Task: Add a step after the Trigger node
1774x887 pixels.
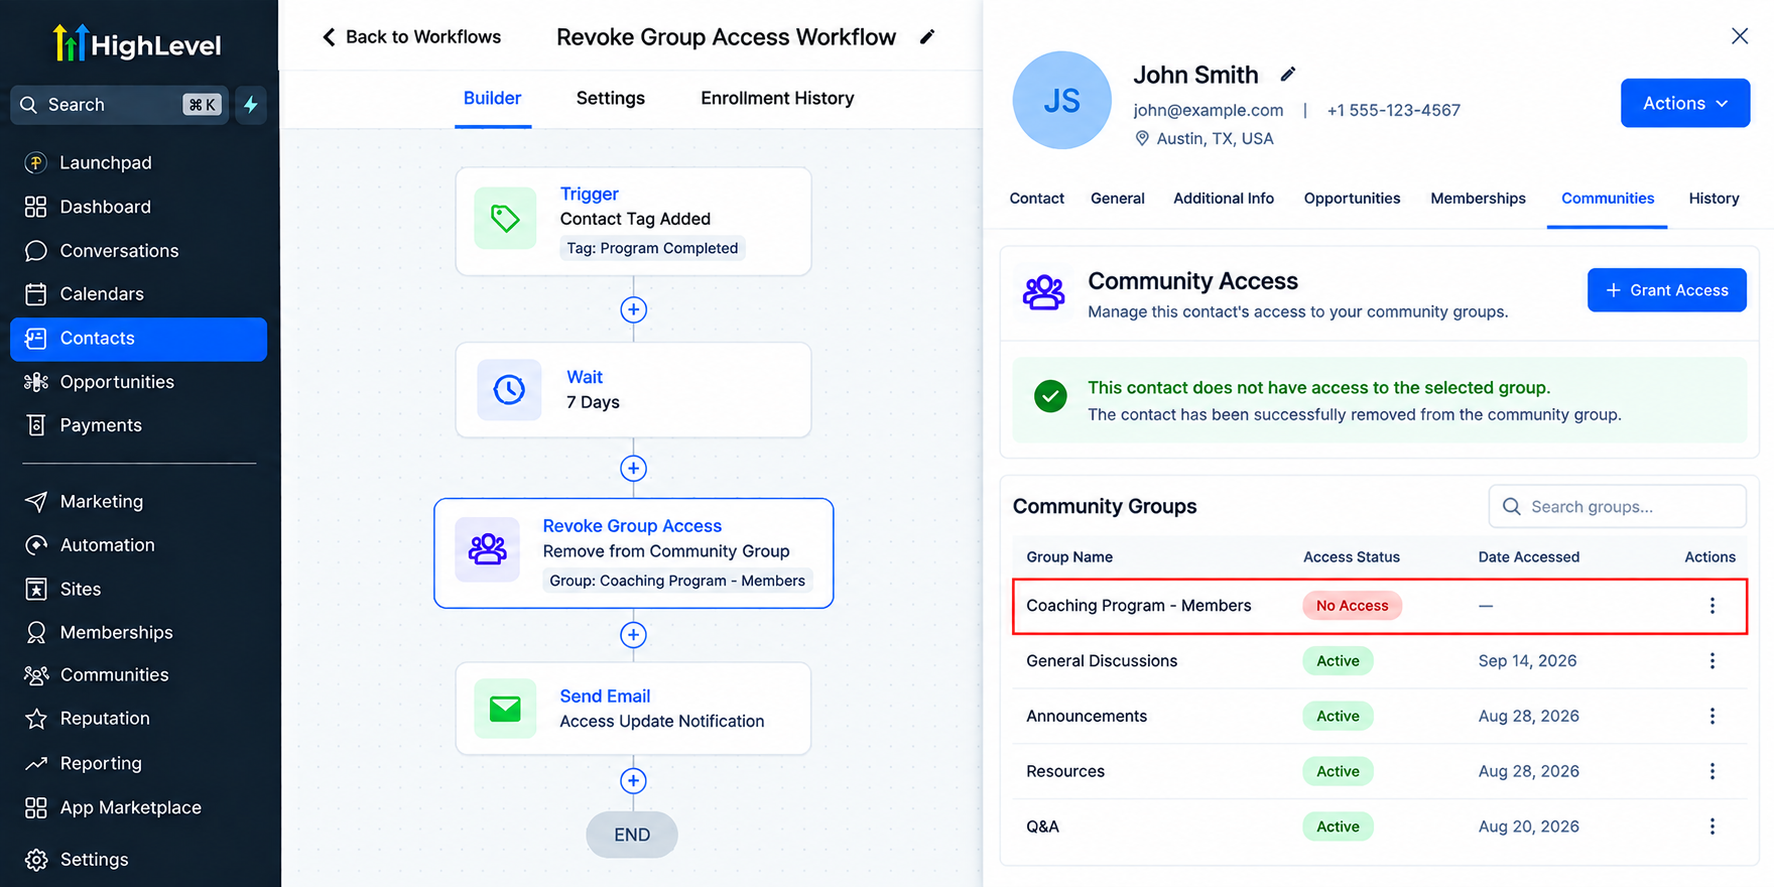Action: 633,310
